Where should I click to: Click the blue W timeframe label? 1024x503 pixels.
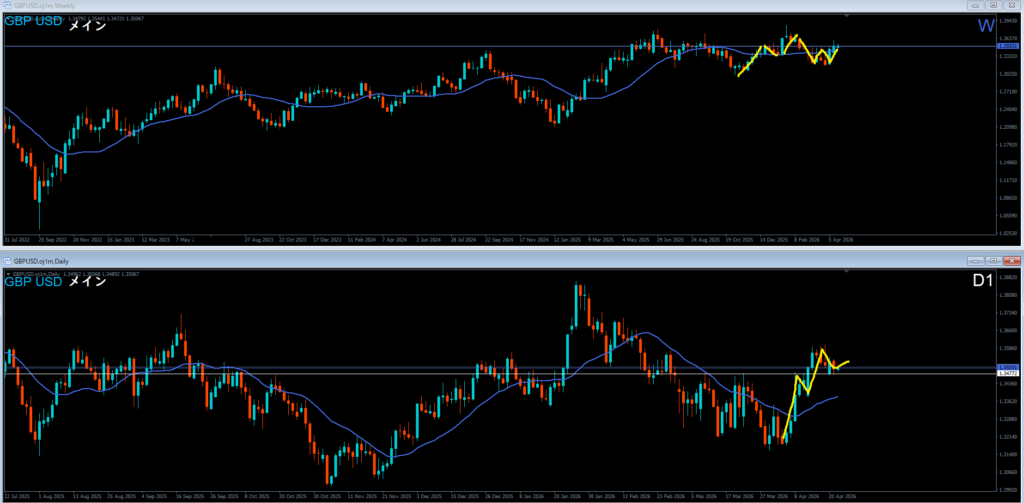[985, 25]
